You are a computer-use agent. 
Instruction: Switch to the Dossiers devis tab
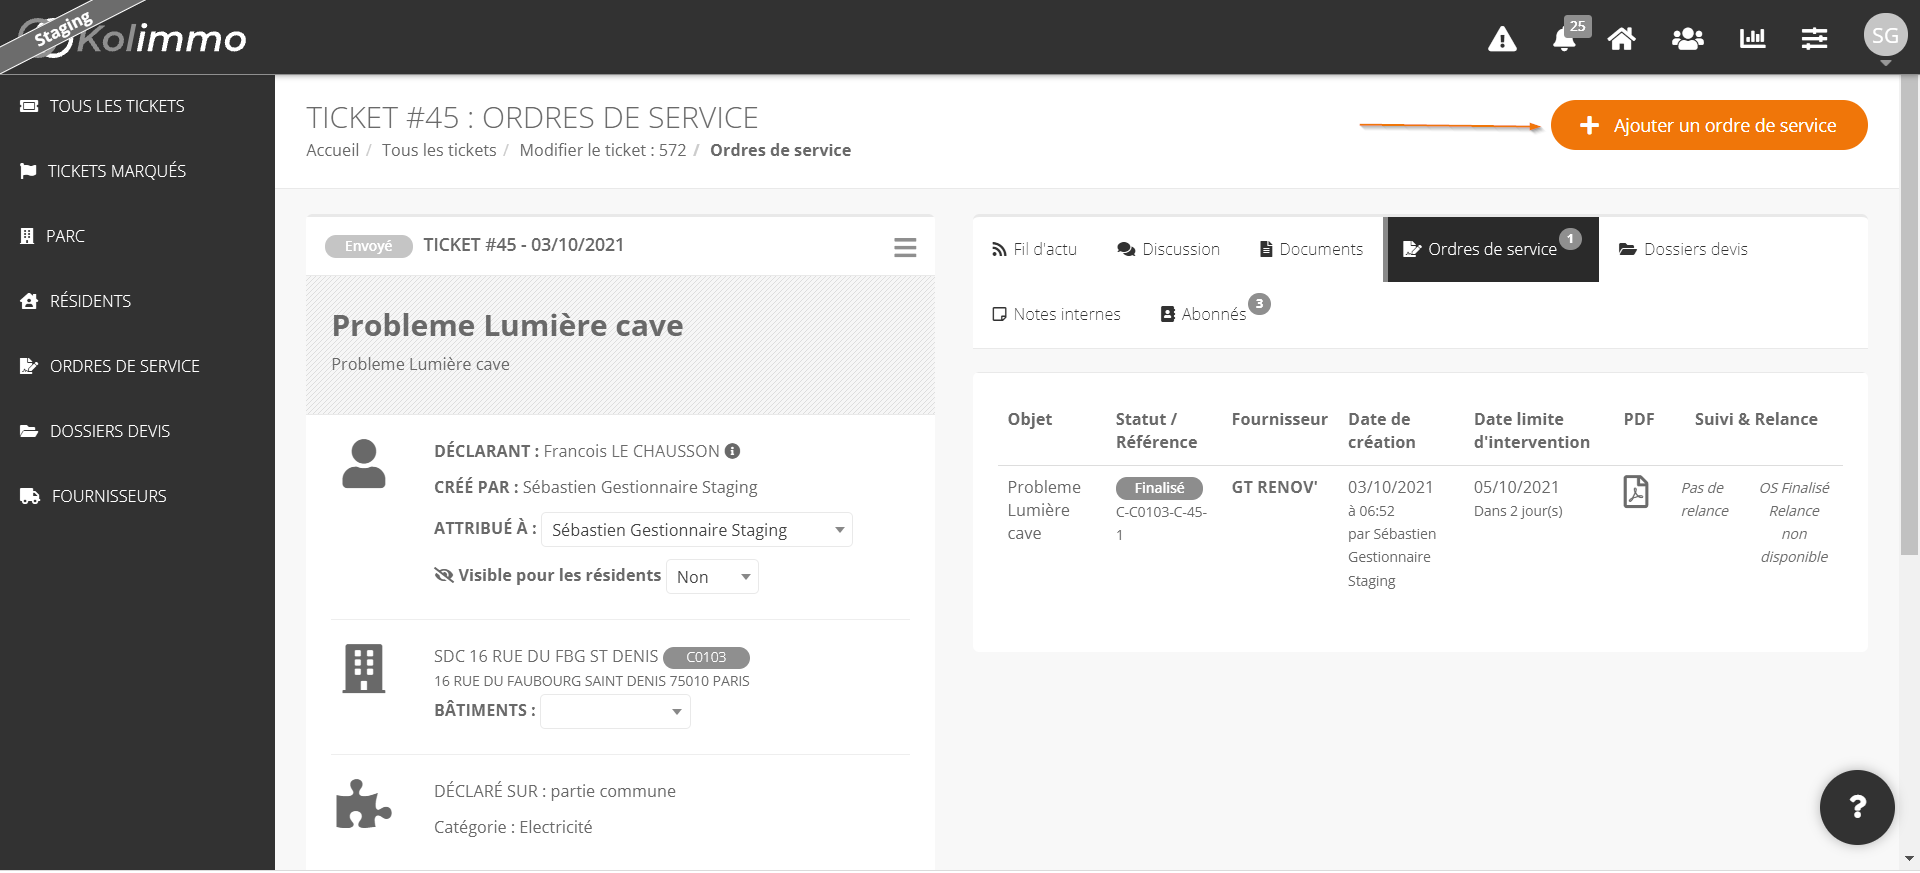1683,249
